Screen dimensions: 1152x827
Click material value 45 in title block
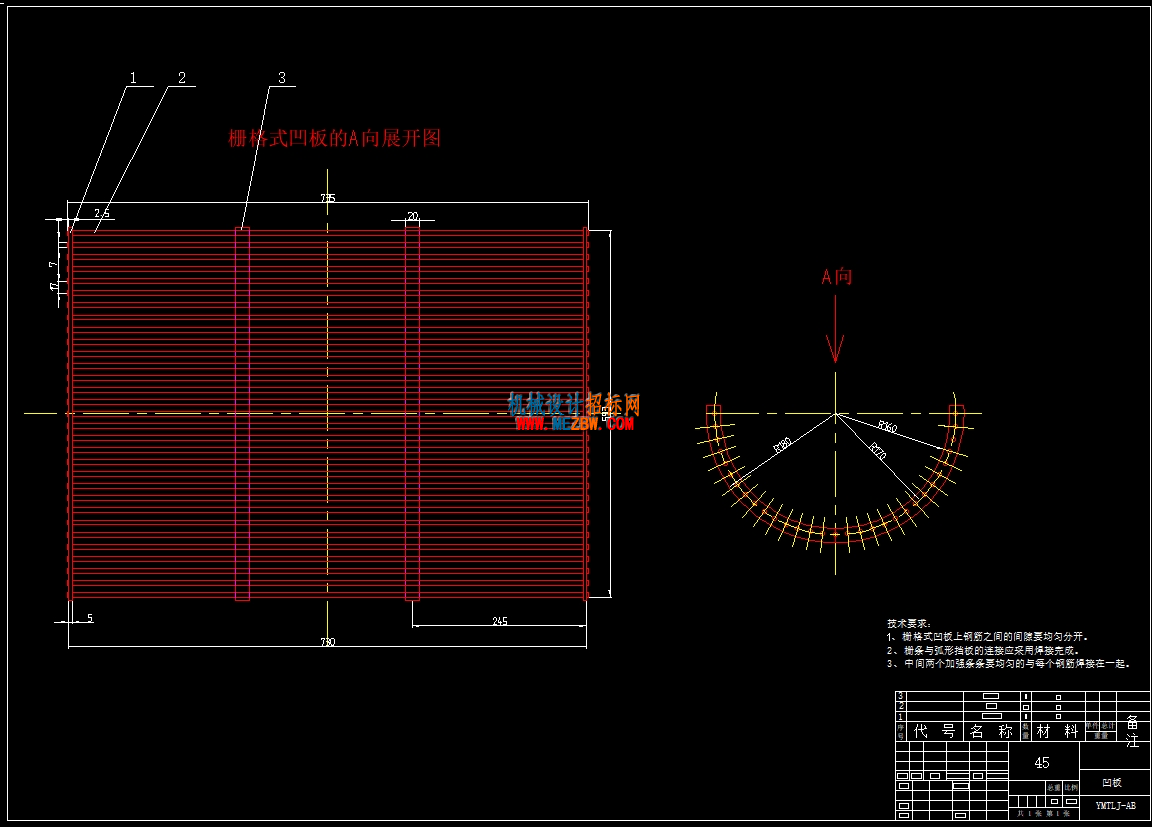point(1042,763)
